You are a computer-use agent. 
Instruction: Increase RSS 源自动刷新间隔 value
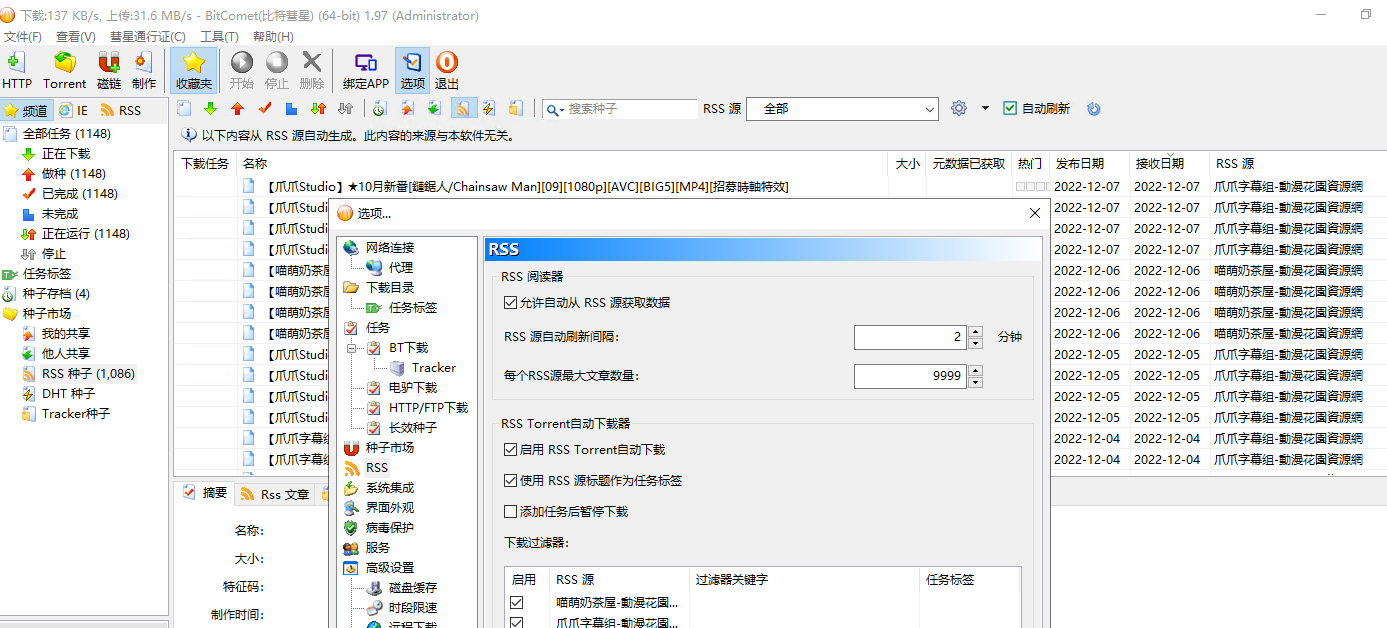click(x=976, y=331)
